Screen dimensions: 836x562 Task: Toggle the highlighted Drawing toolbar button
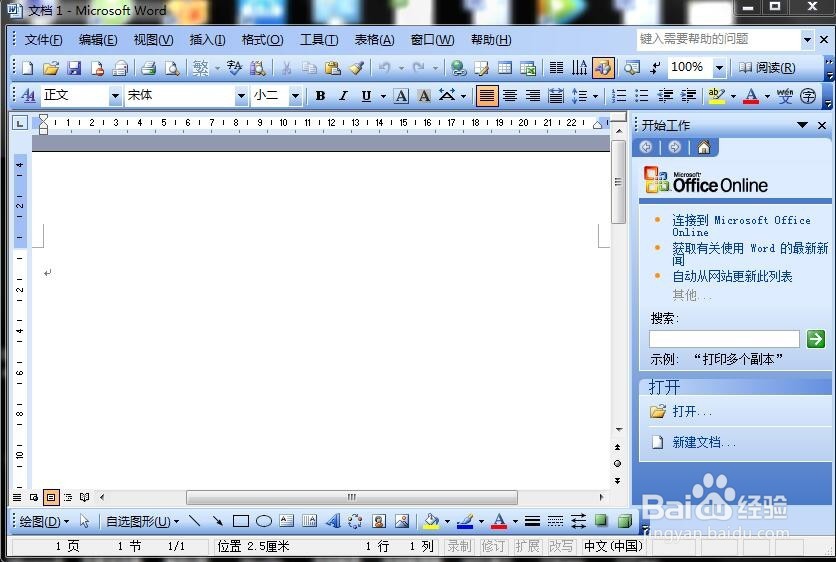(x=603, y=68)
